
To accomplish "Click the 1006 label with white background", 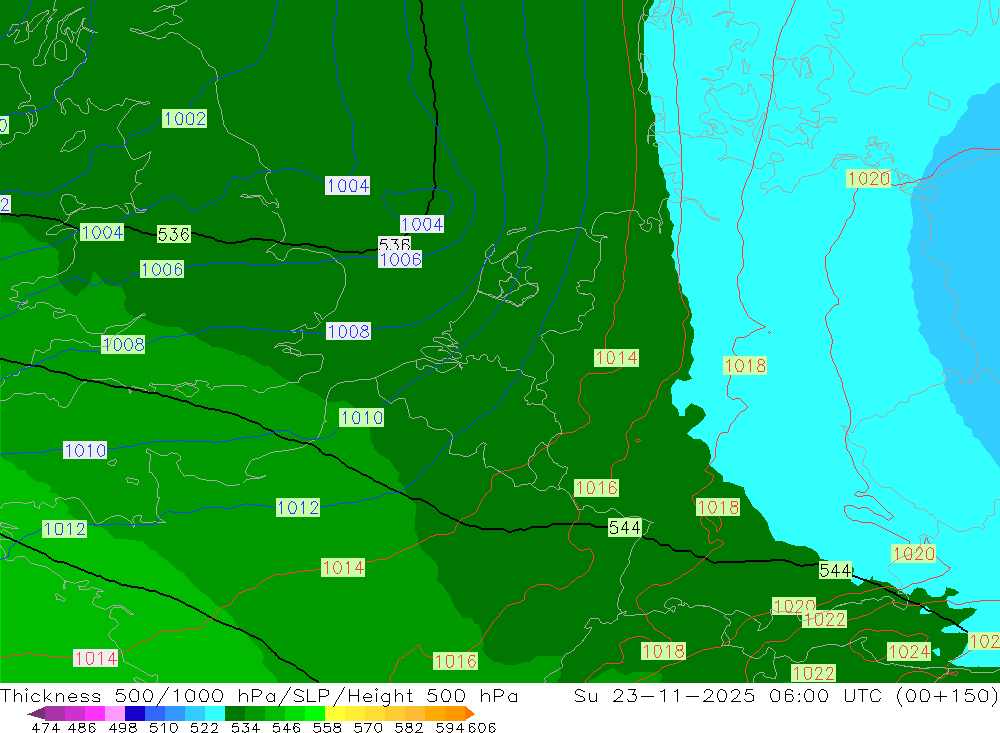I will pos(400,259).
